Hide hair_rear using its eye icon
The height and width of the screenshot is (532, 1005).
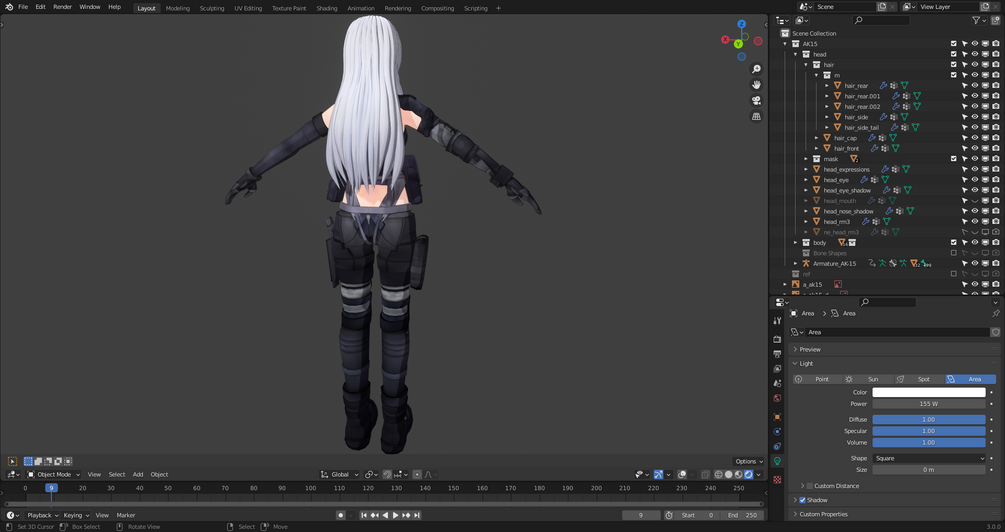click(975, 86)
